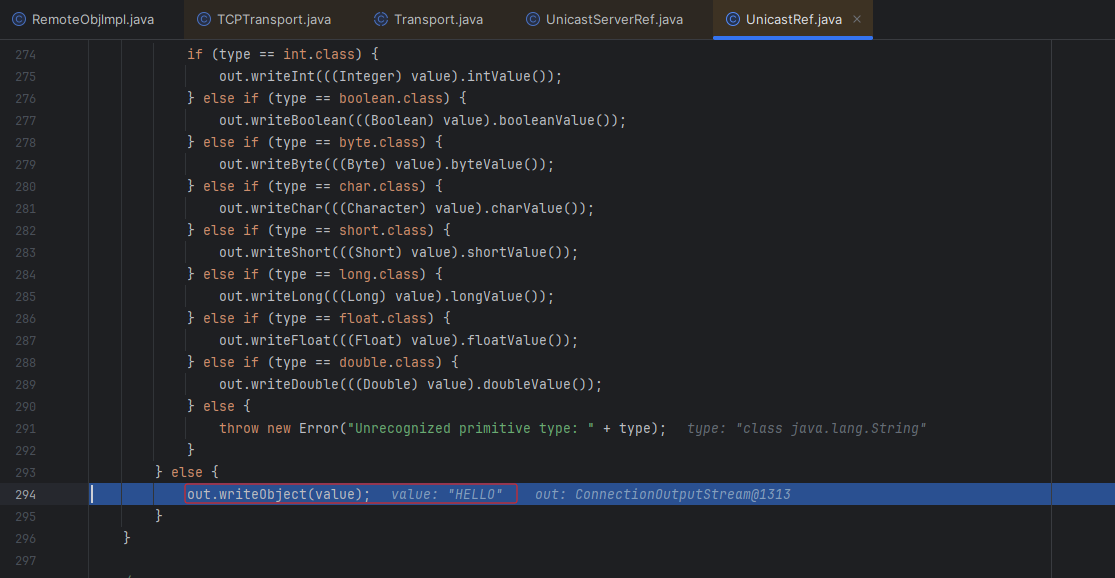This screenshot has width=1115, height=578.
Task: Click line number 294 in the gutter
Action: point(24,494)
